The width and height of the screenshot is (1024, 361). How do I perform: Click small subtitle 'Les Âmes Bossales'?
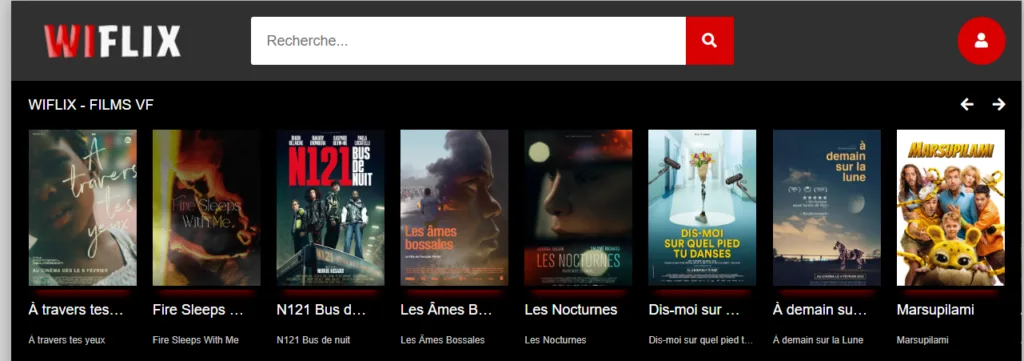pyautogui.click(x=443, y=340)
